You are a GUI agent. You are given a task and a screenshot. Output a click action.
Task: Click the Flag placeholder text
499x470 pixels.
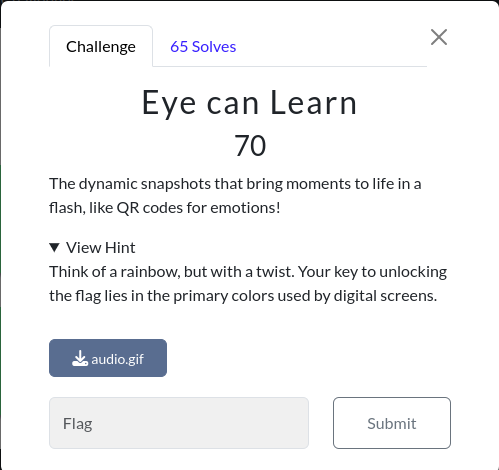[78, 424]
